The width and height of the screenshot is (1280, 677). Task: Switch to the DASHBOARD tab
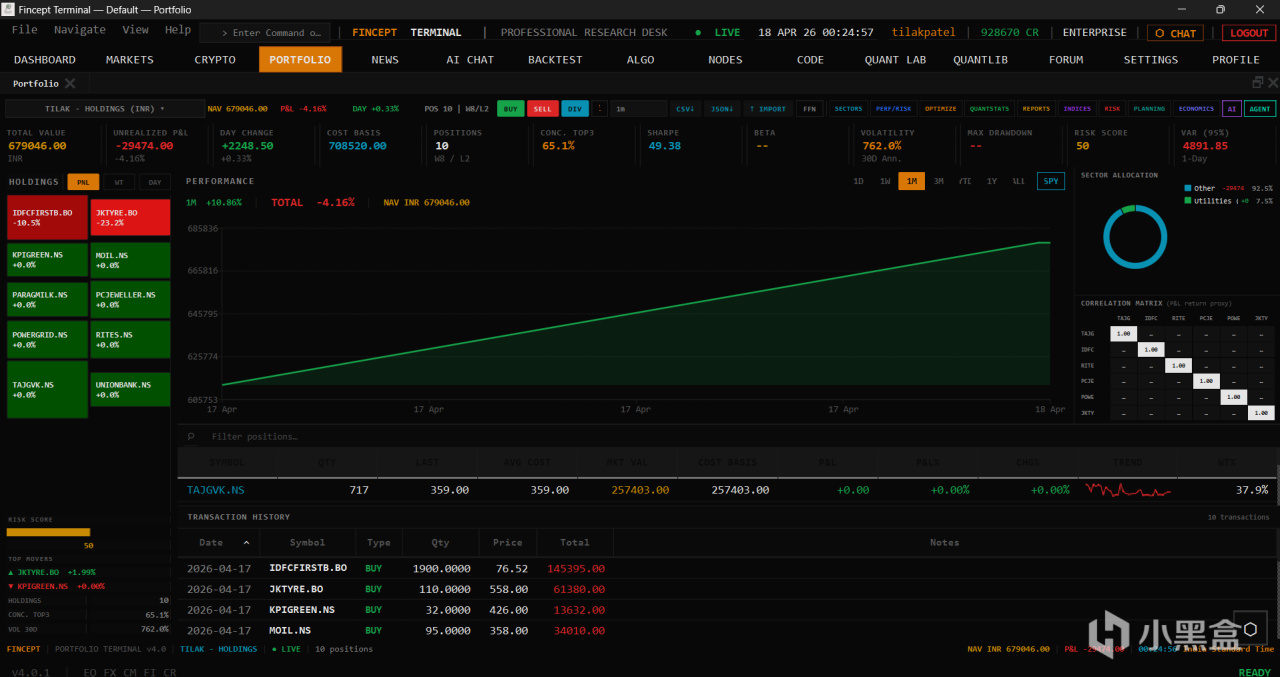coord(45,60)
